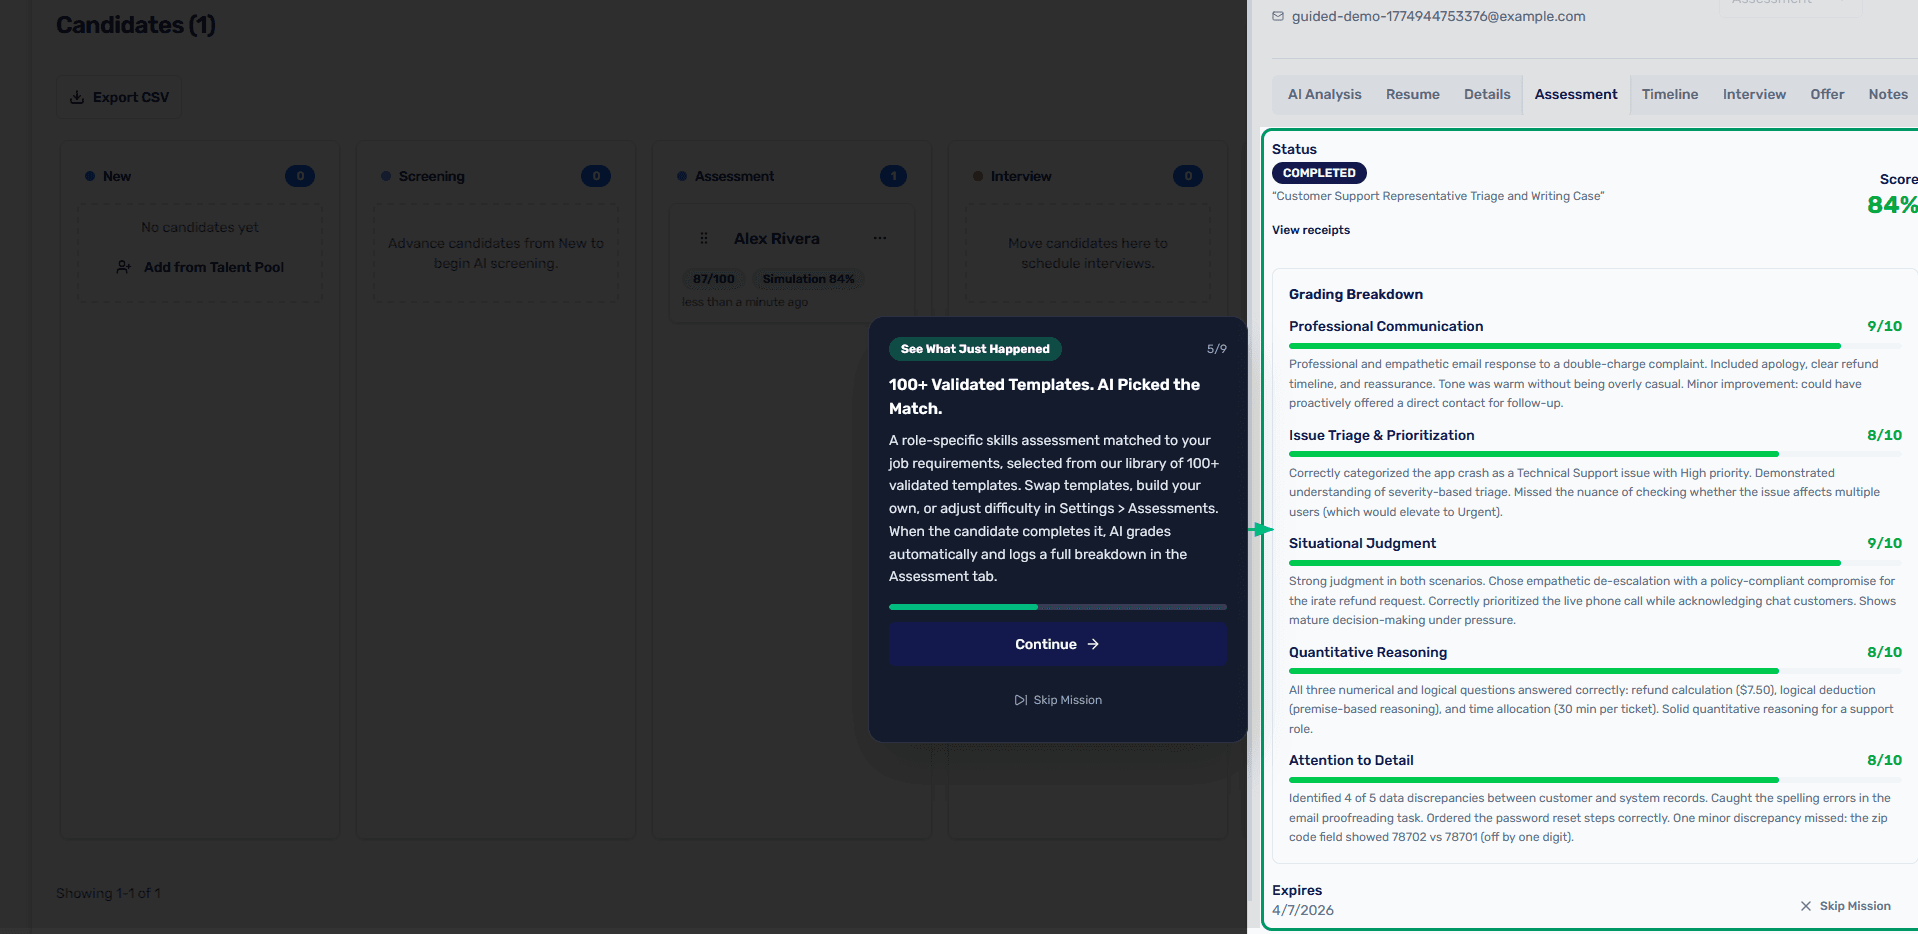Click the arrow icon on the Continue button

[1093, 645]
